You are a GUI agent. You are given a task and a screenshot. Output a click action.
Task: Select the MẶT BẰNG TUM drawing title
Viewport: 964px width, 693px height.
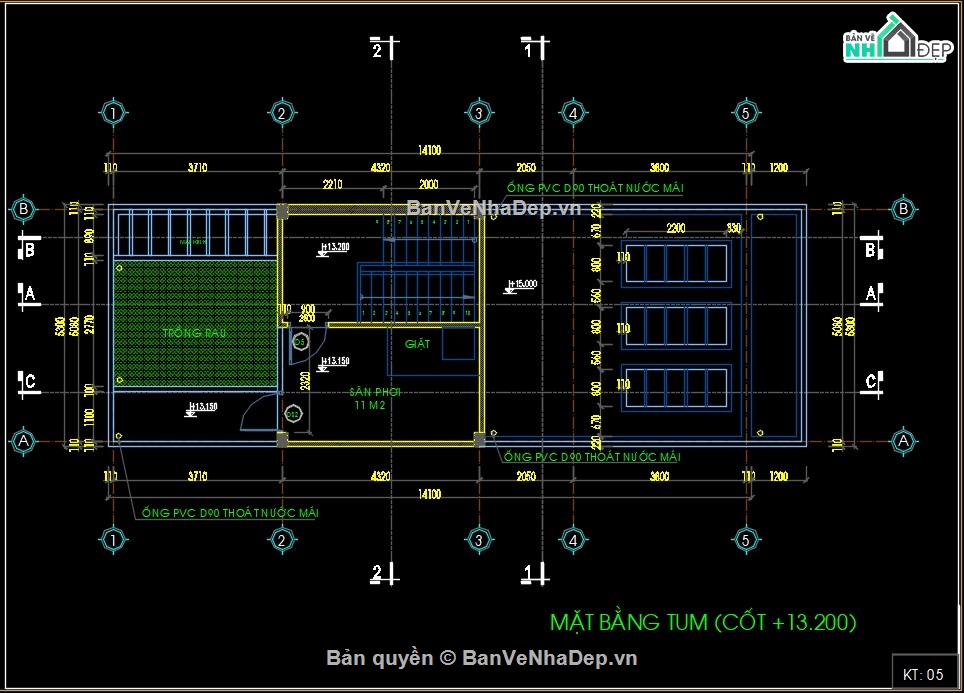[x=703, y=622]
